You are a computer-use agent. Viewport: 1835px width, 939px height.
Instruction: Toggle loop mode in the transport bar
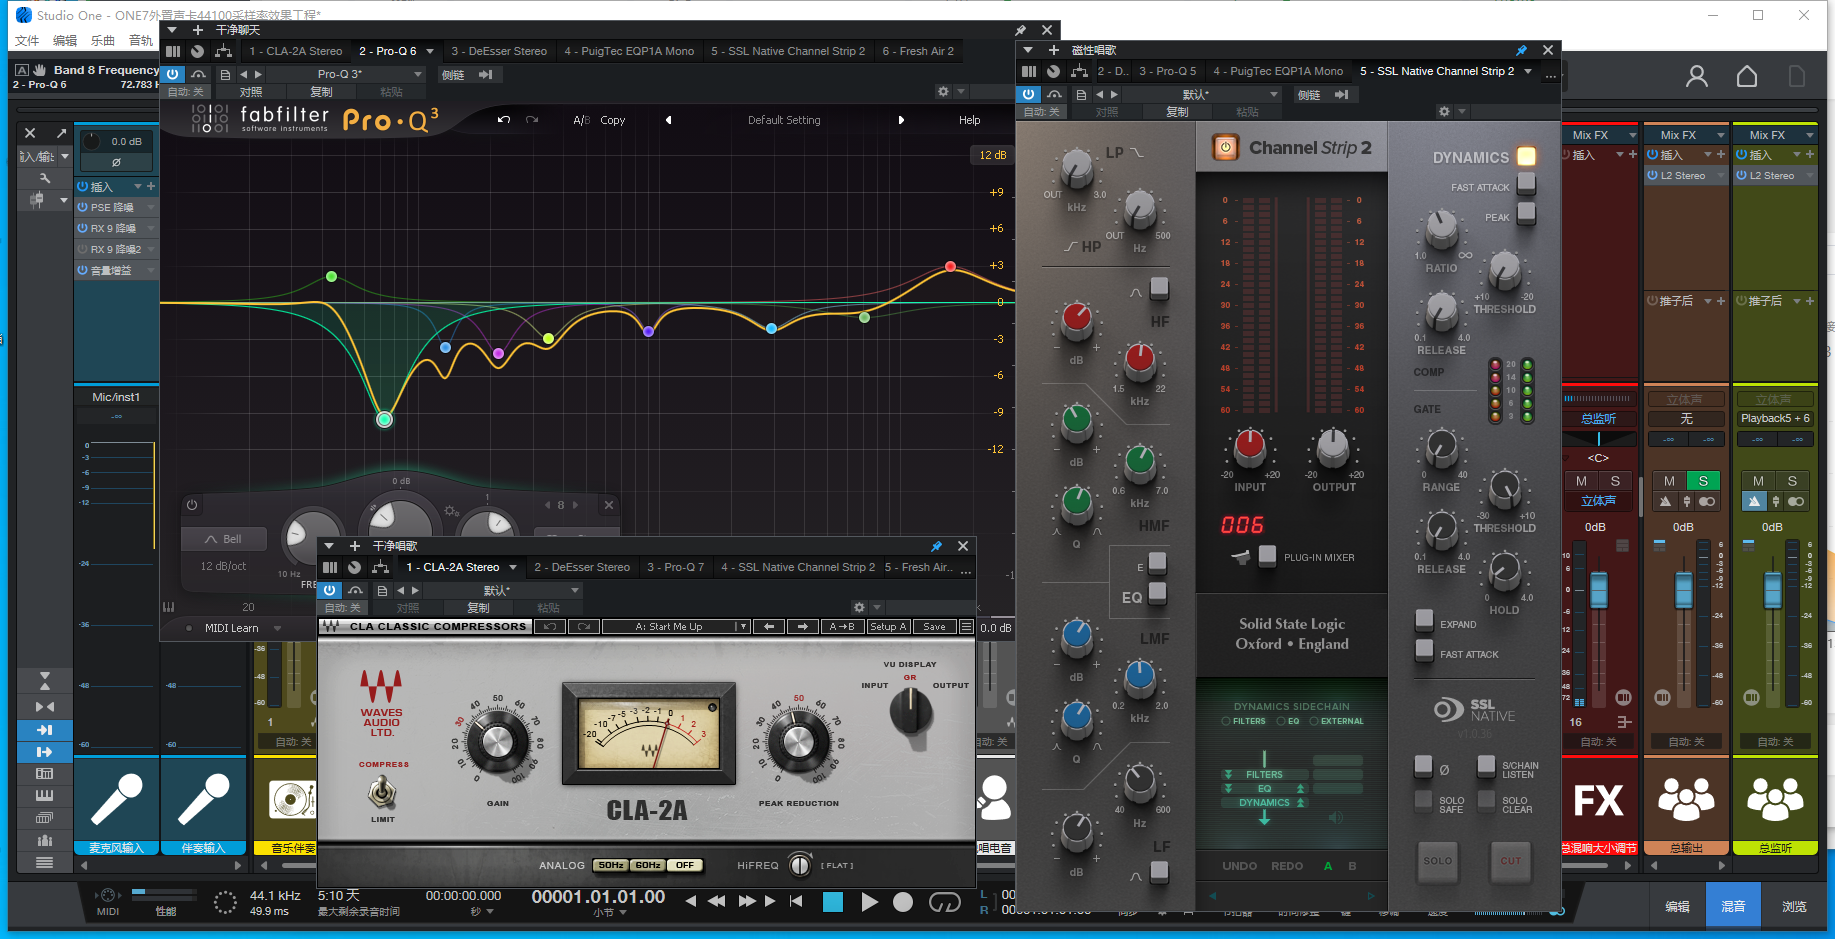[944, 902]
